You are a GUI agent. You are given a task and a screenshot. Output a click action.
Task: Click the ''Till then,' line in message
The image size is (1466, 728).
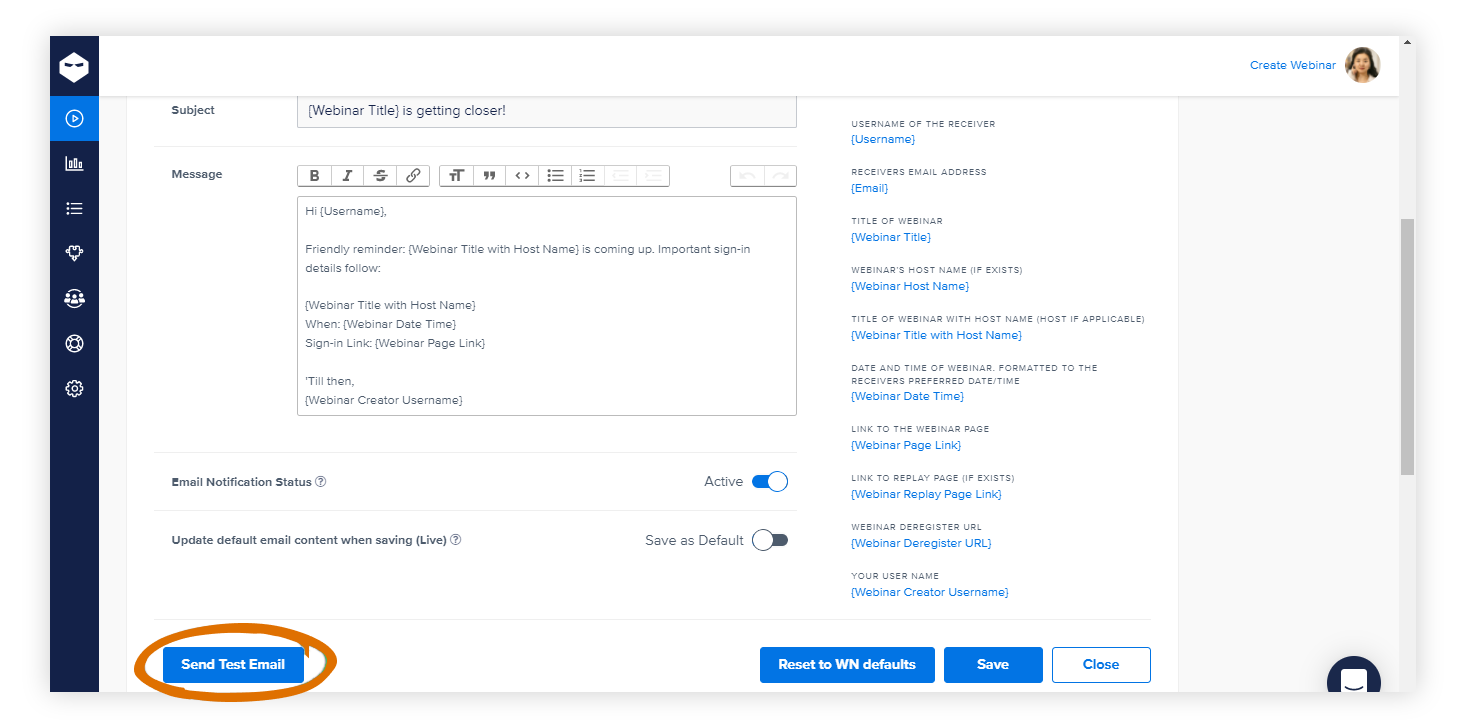330,381
